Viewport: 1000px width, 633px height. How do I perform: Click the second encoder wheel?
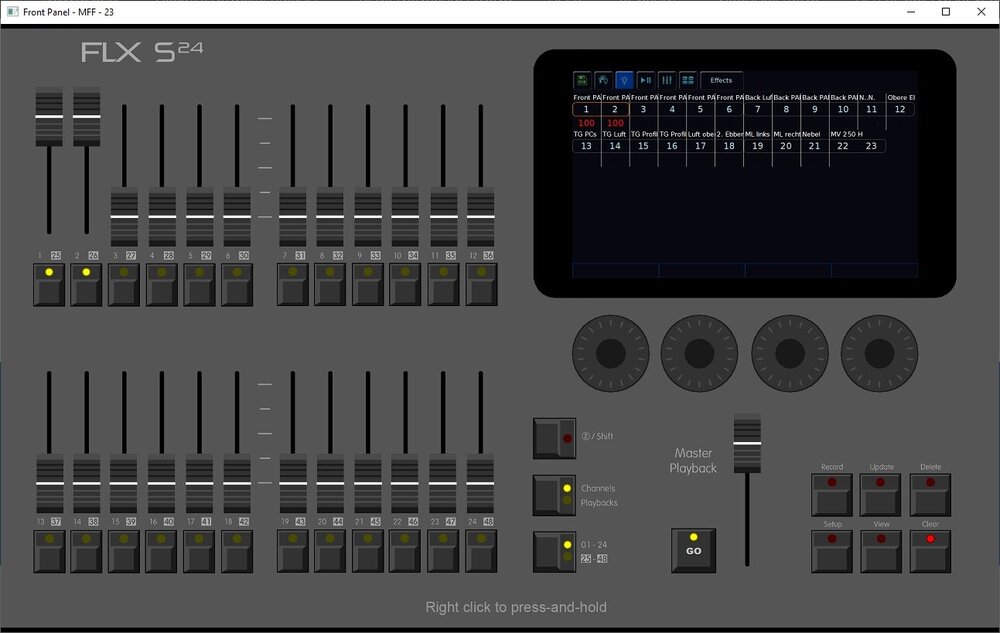pos(699,353)
